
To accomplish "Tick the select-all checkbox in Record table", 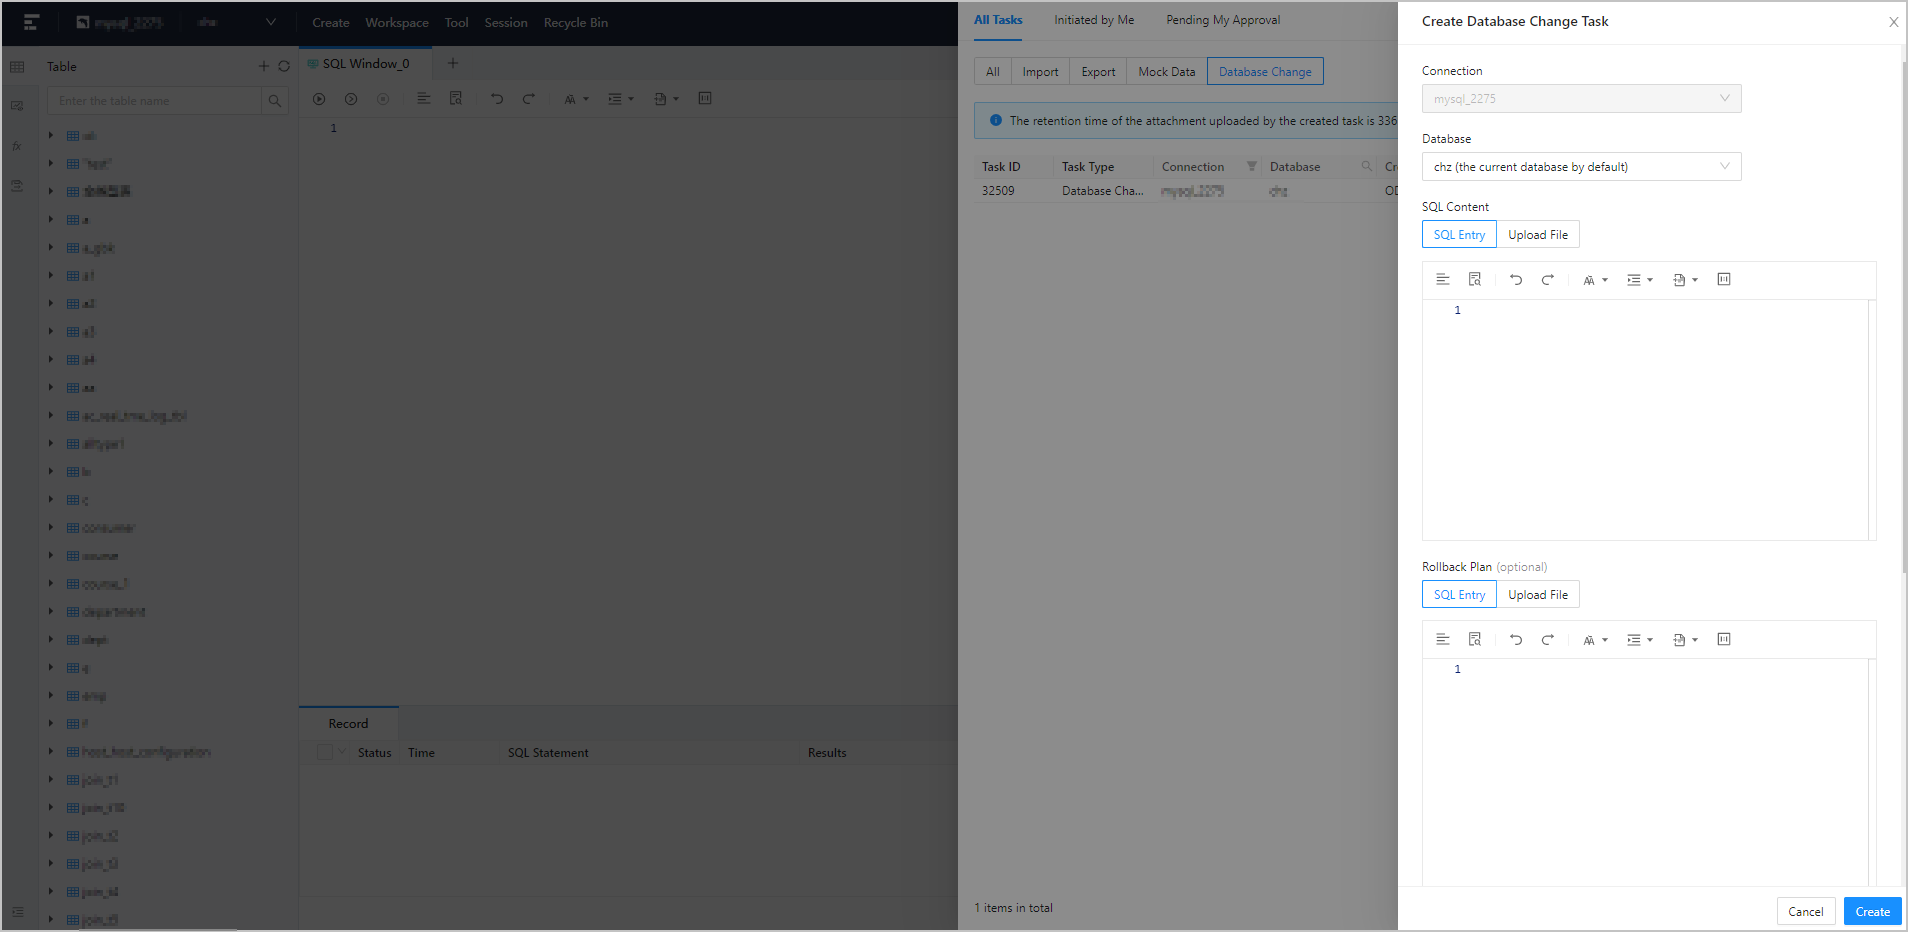I will (325, 752).
